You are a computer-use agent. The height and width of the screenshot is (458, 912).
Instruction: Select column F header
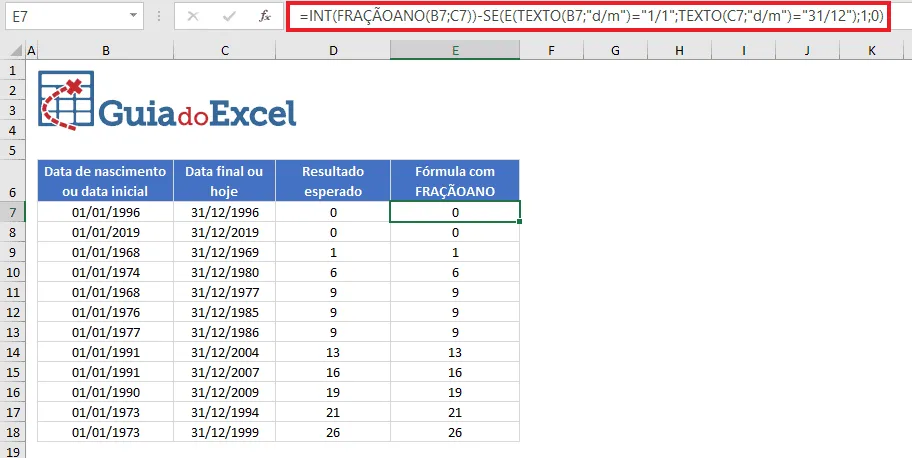click(551, 51)
